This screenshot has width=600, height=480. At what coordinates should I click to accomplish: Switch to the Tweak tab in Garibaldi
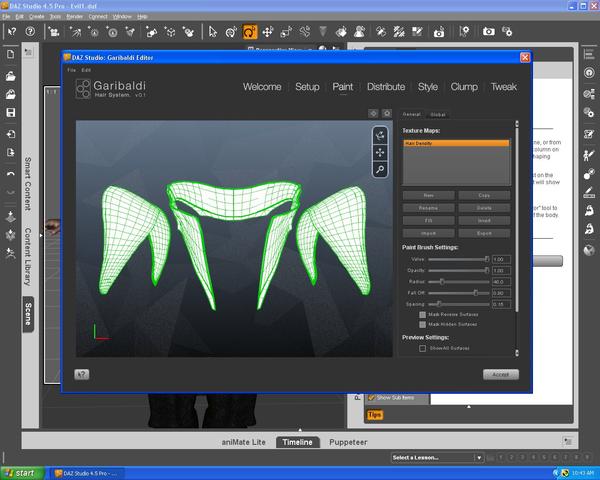coord(504,87)
